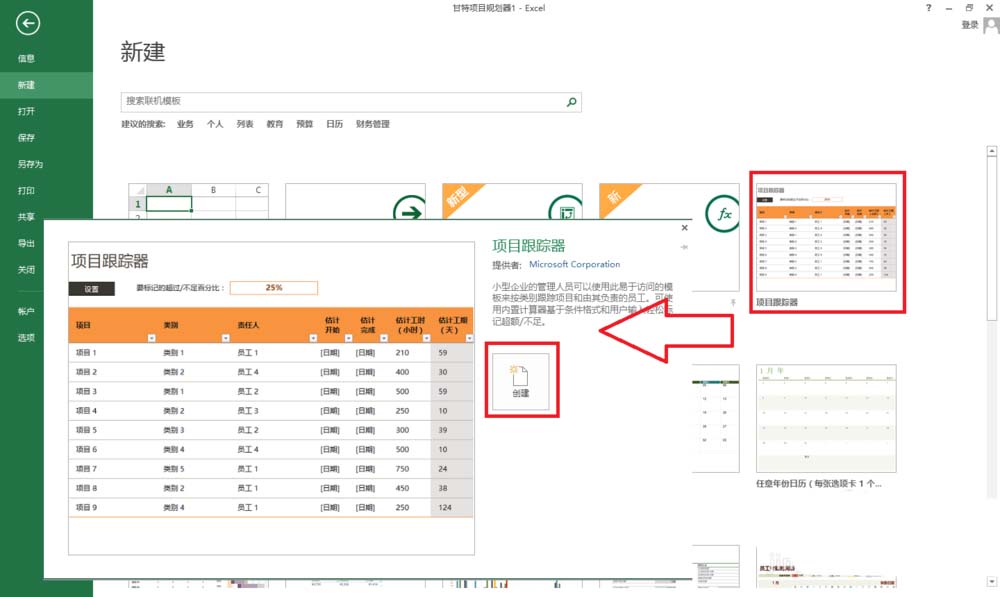Image resolution: width=1000 pixels, height=597 pixels.
Task: Click the 设置 button in the template preview
Action: pyautogui.click(x=92, y=287)
